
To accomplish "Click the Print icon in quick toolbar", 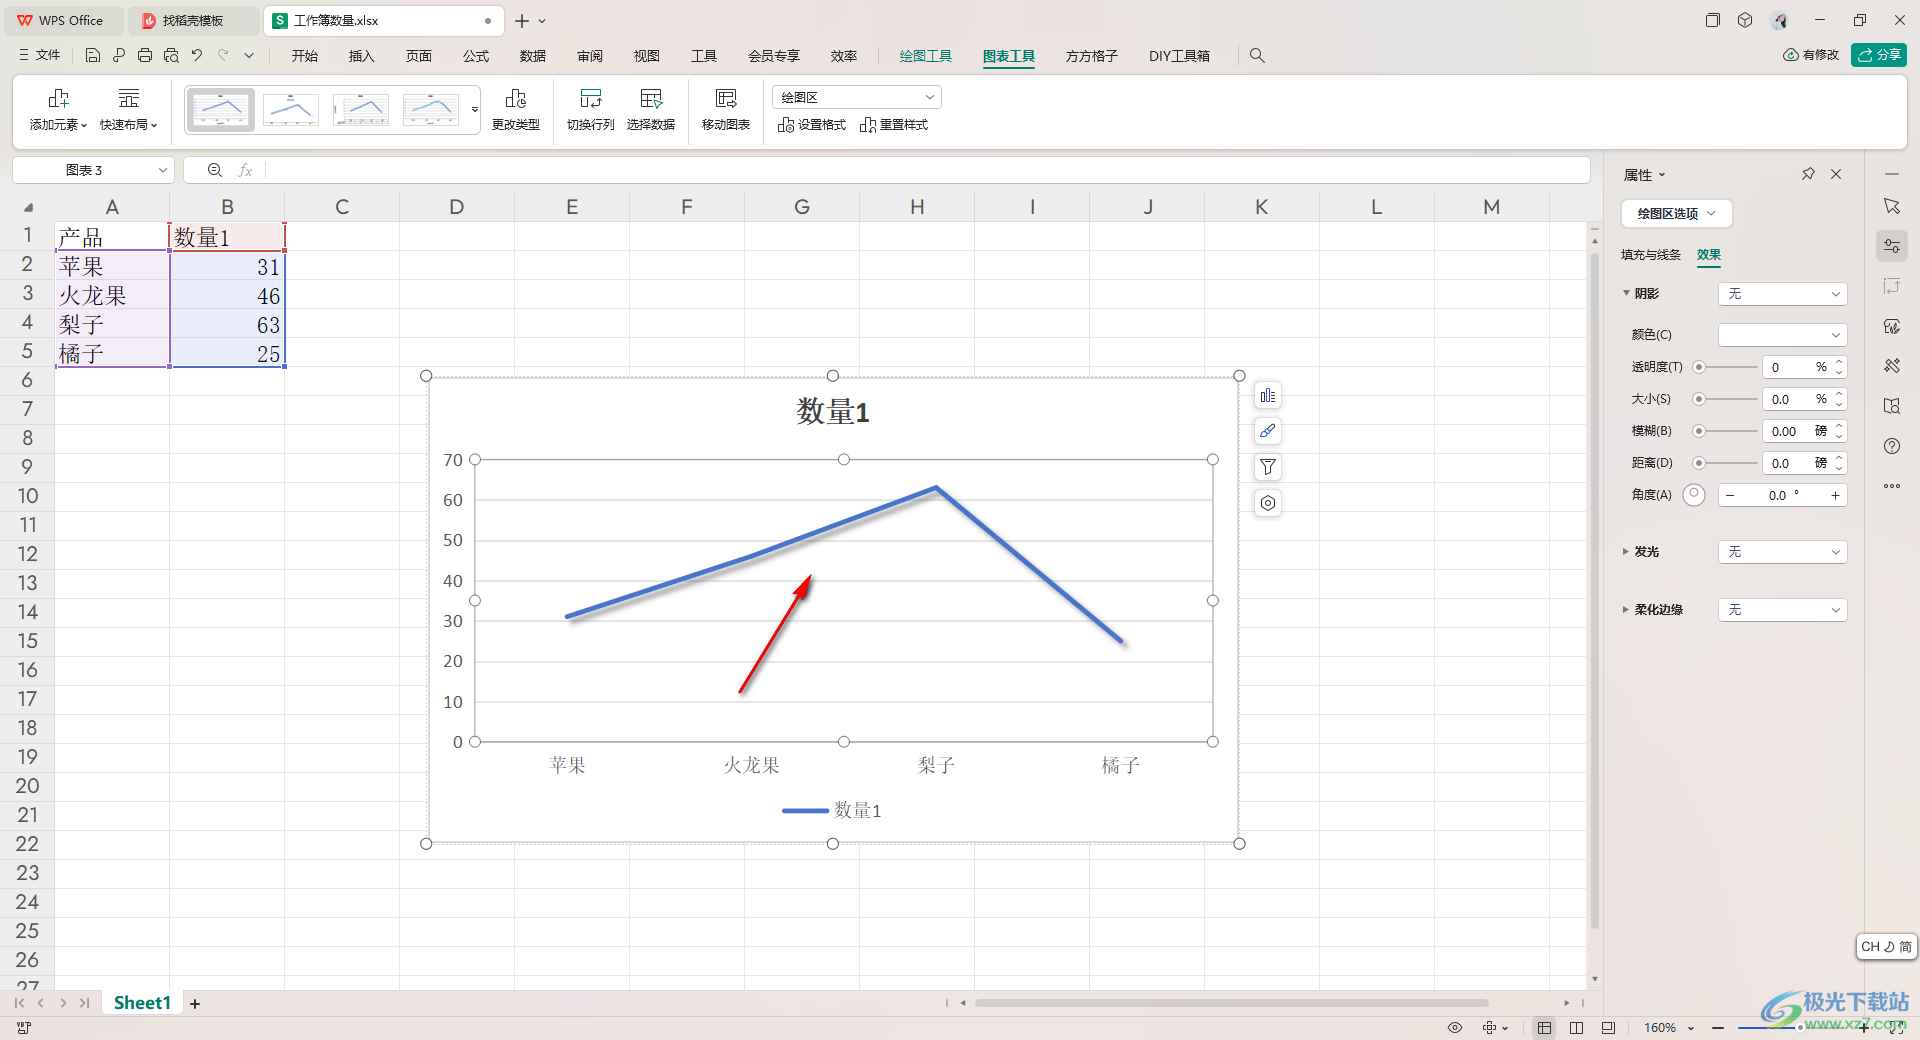I will point(145,56).
